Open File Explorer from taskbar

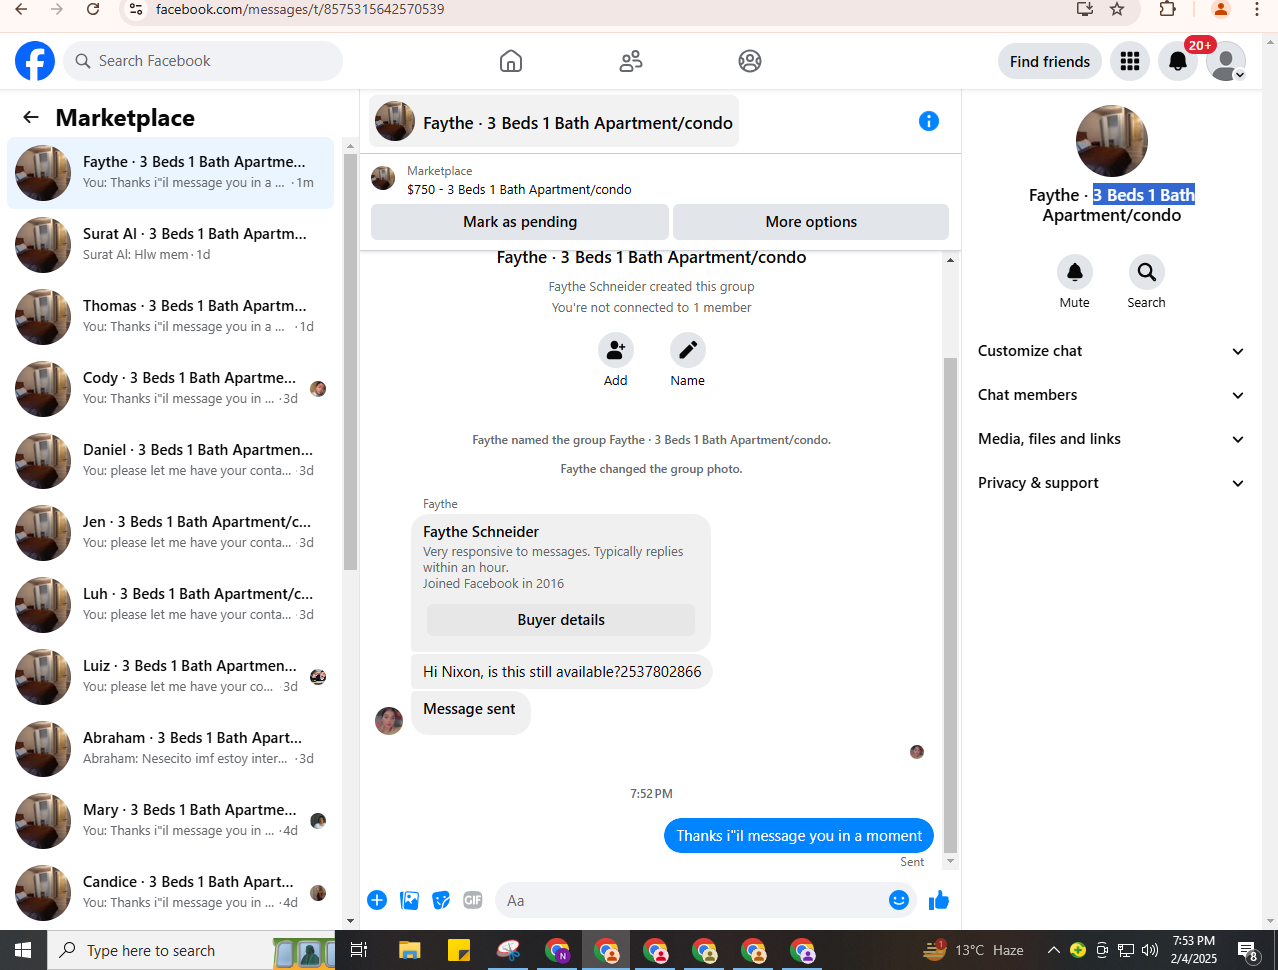[x=410, y=950]
